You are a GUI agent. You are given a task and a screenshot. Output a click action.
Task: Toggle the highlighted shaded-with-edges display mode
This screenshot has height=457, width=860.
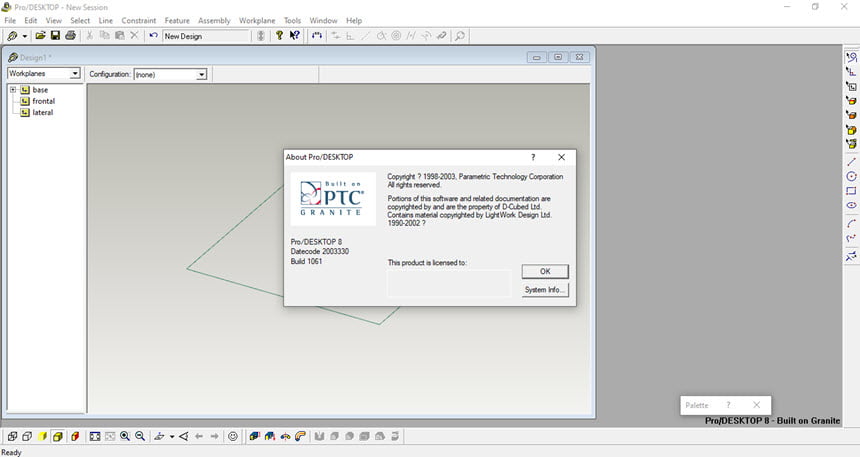pos(58,436)
